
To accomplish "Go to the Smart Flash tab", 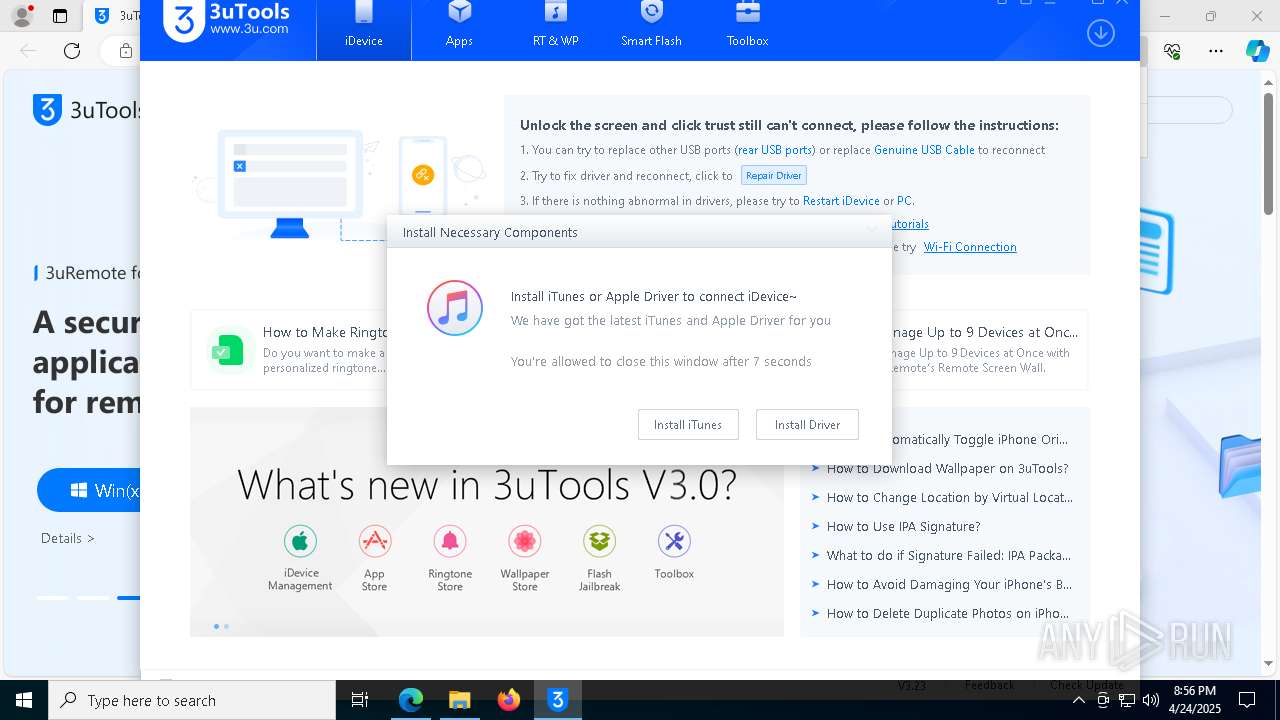I will (651, 28).
